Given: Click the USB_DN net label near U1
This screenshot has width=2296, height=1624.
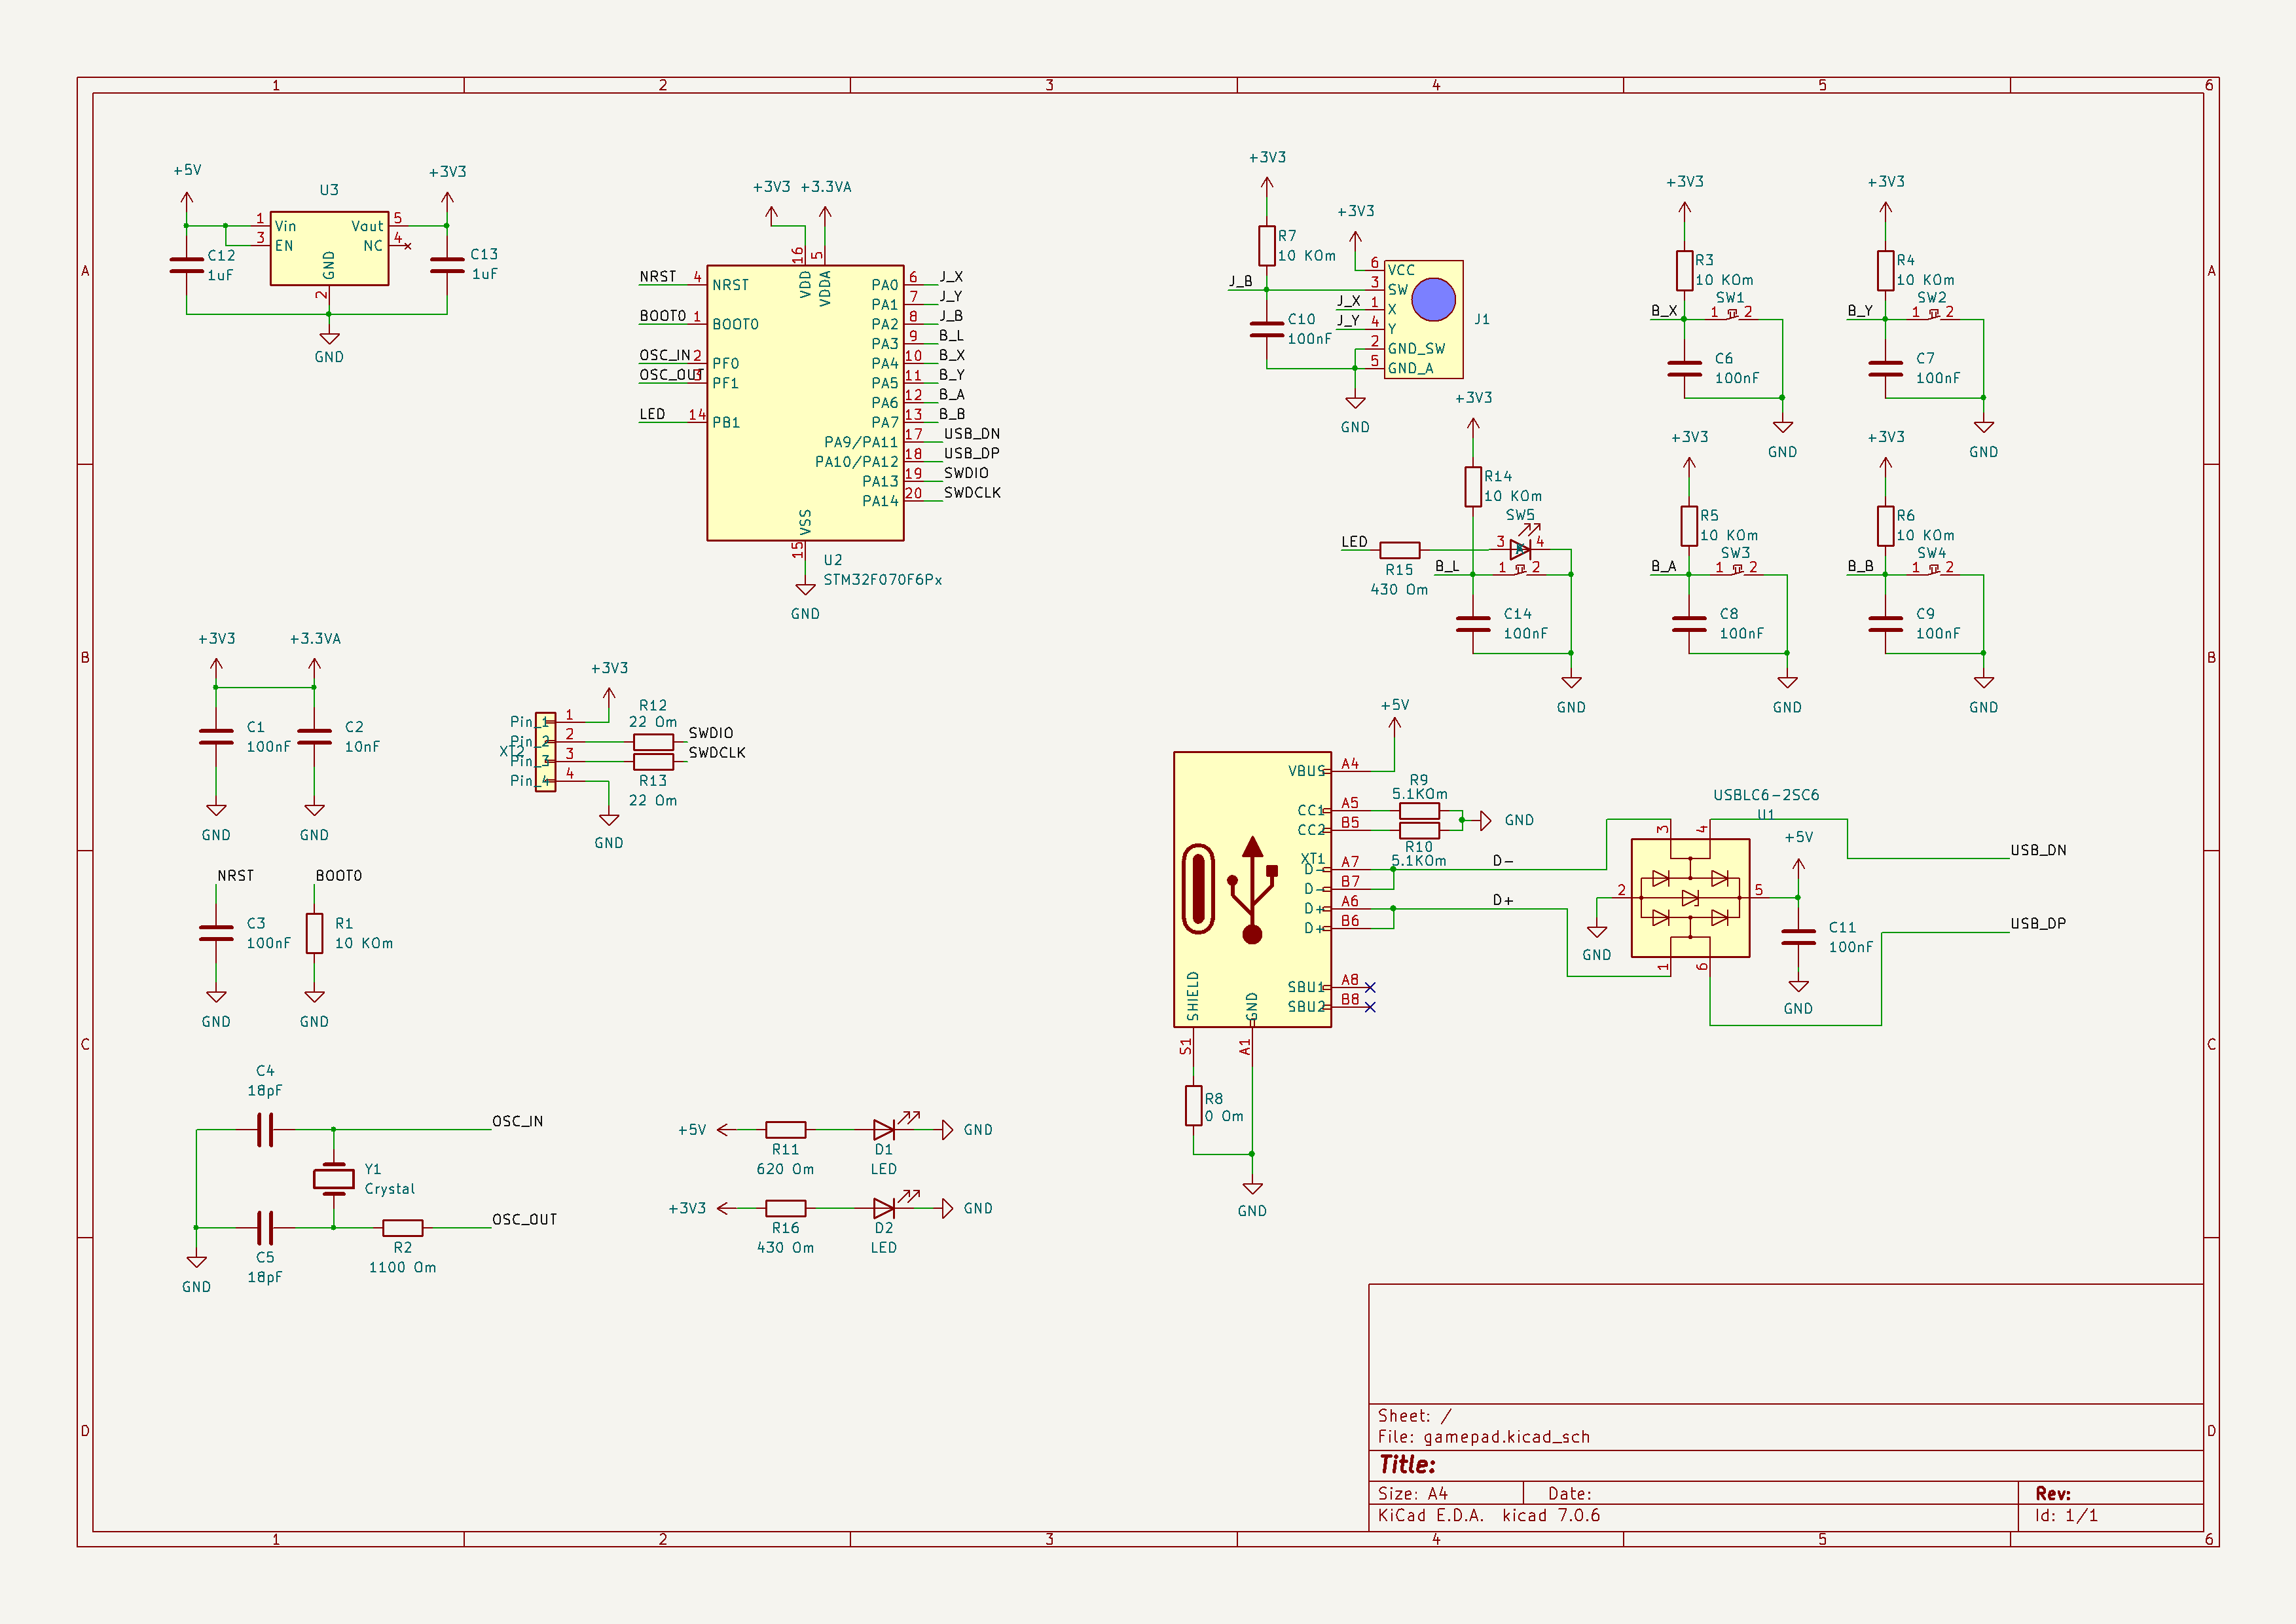Looking at the screenshot, I should (2038, 850).
